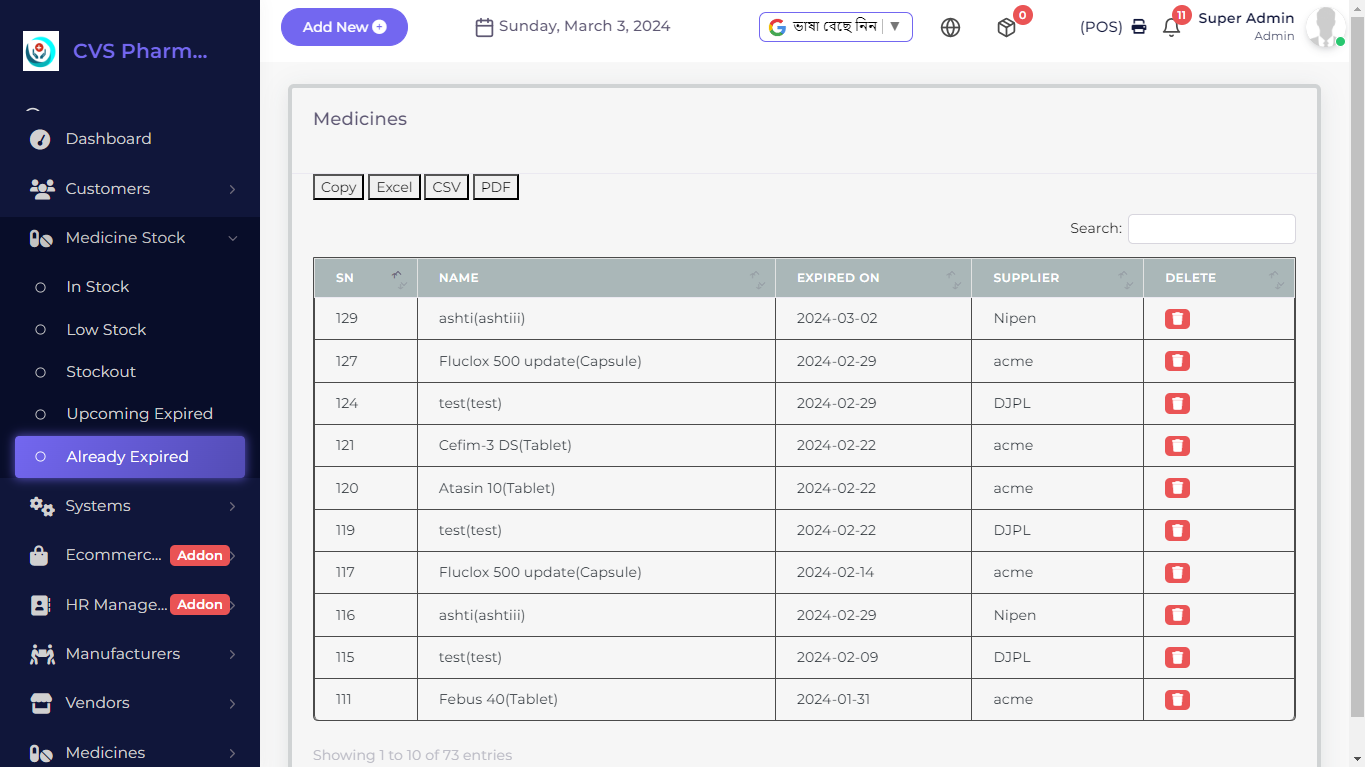1365x767 pixels.
Task: Delete the Febus 40(Tablet) row via trash icon
Action: (x=1176, y=699)
